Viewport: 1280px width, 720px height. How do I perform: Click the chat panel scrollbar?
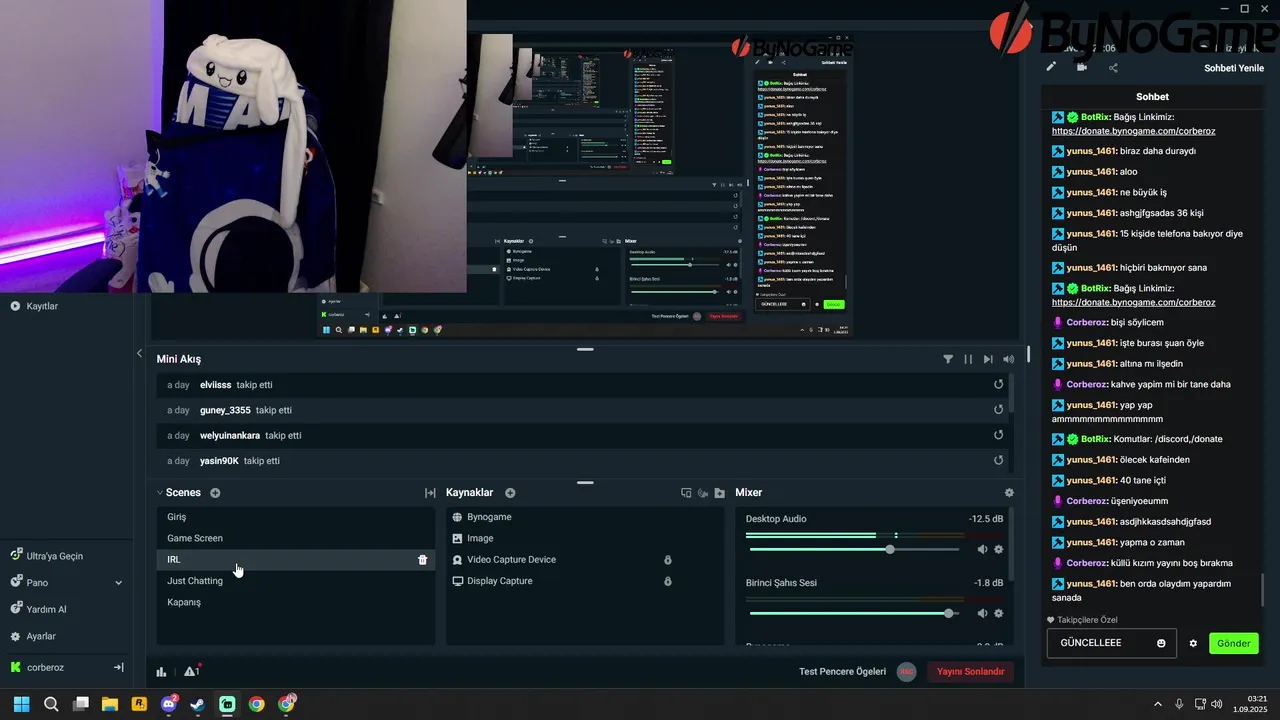[x=1262, y=590]
